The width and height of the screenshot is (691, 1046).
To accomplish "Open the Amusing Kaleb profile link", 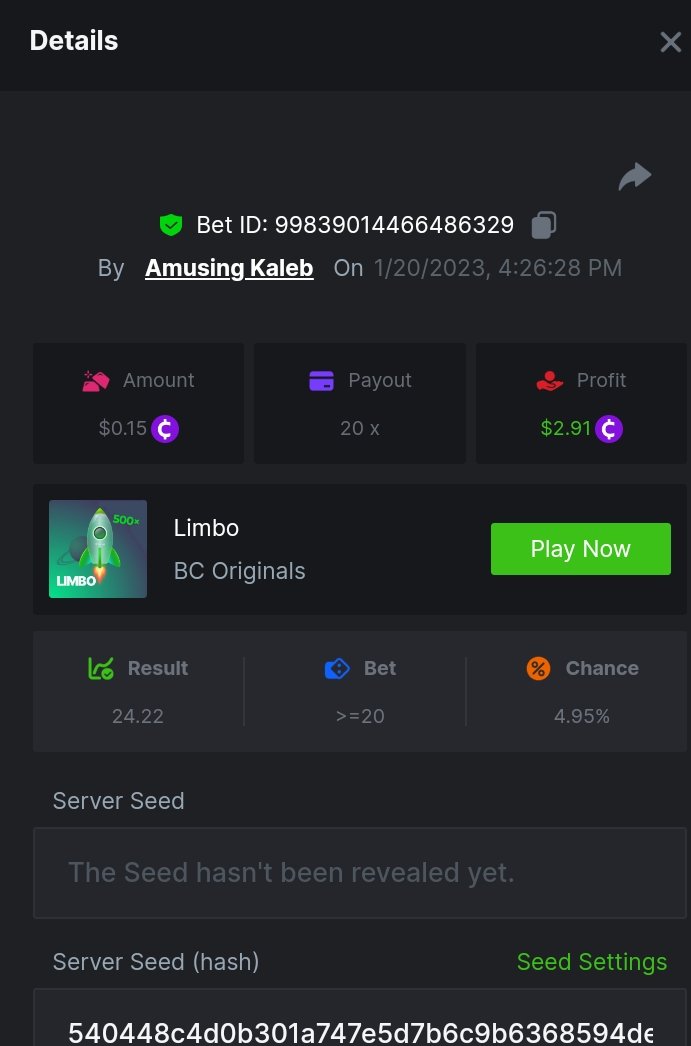I will 229,268.
